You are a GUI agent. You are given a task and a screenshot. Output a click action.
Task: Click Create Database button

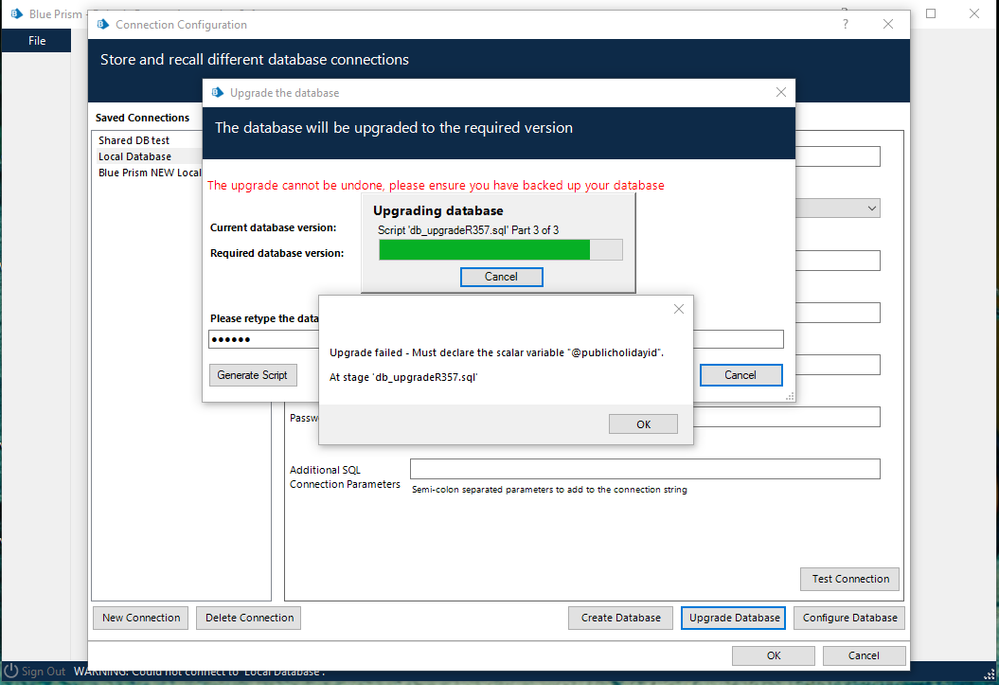click(x=621, y=618)
